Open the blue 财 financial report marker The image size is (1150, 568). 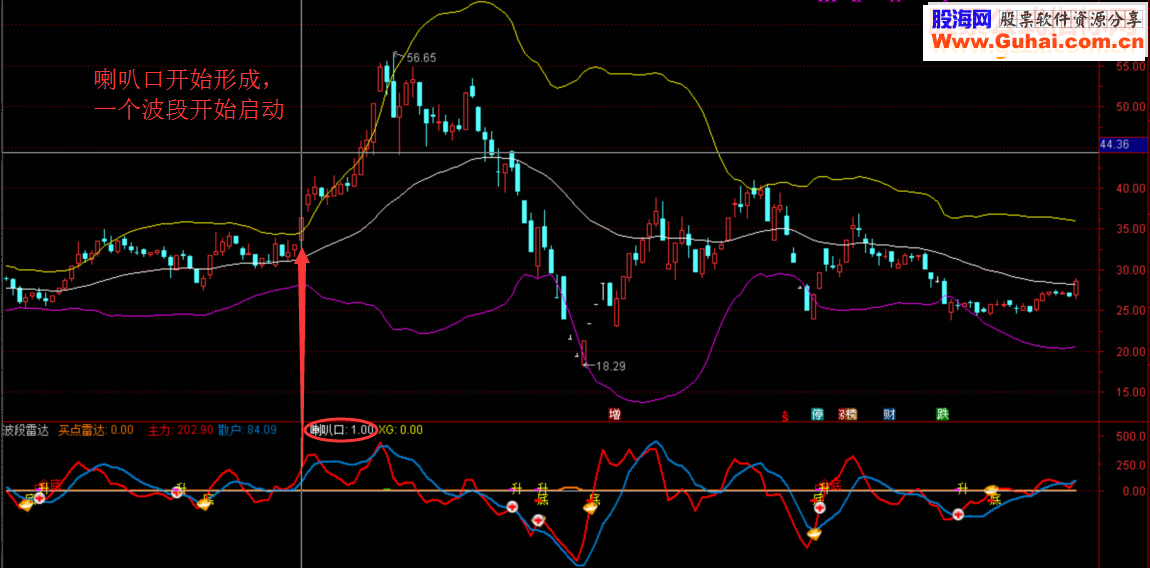(x=889, y=415)
